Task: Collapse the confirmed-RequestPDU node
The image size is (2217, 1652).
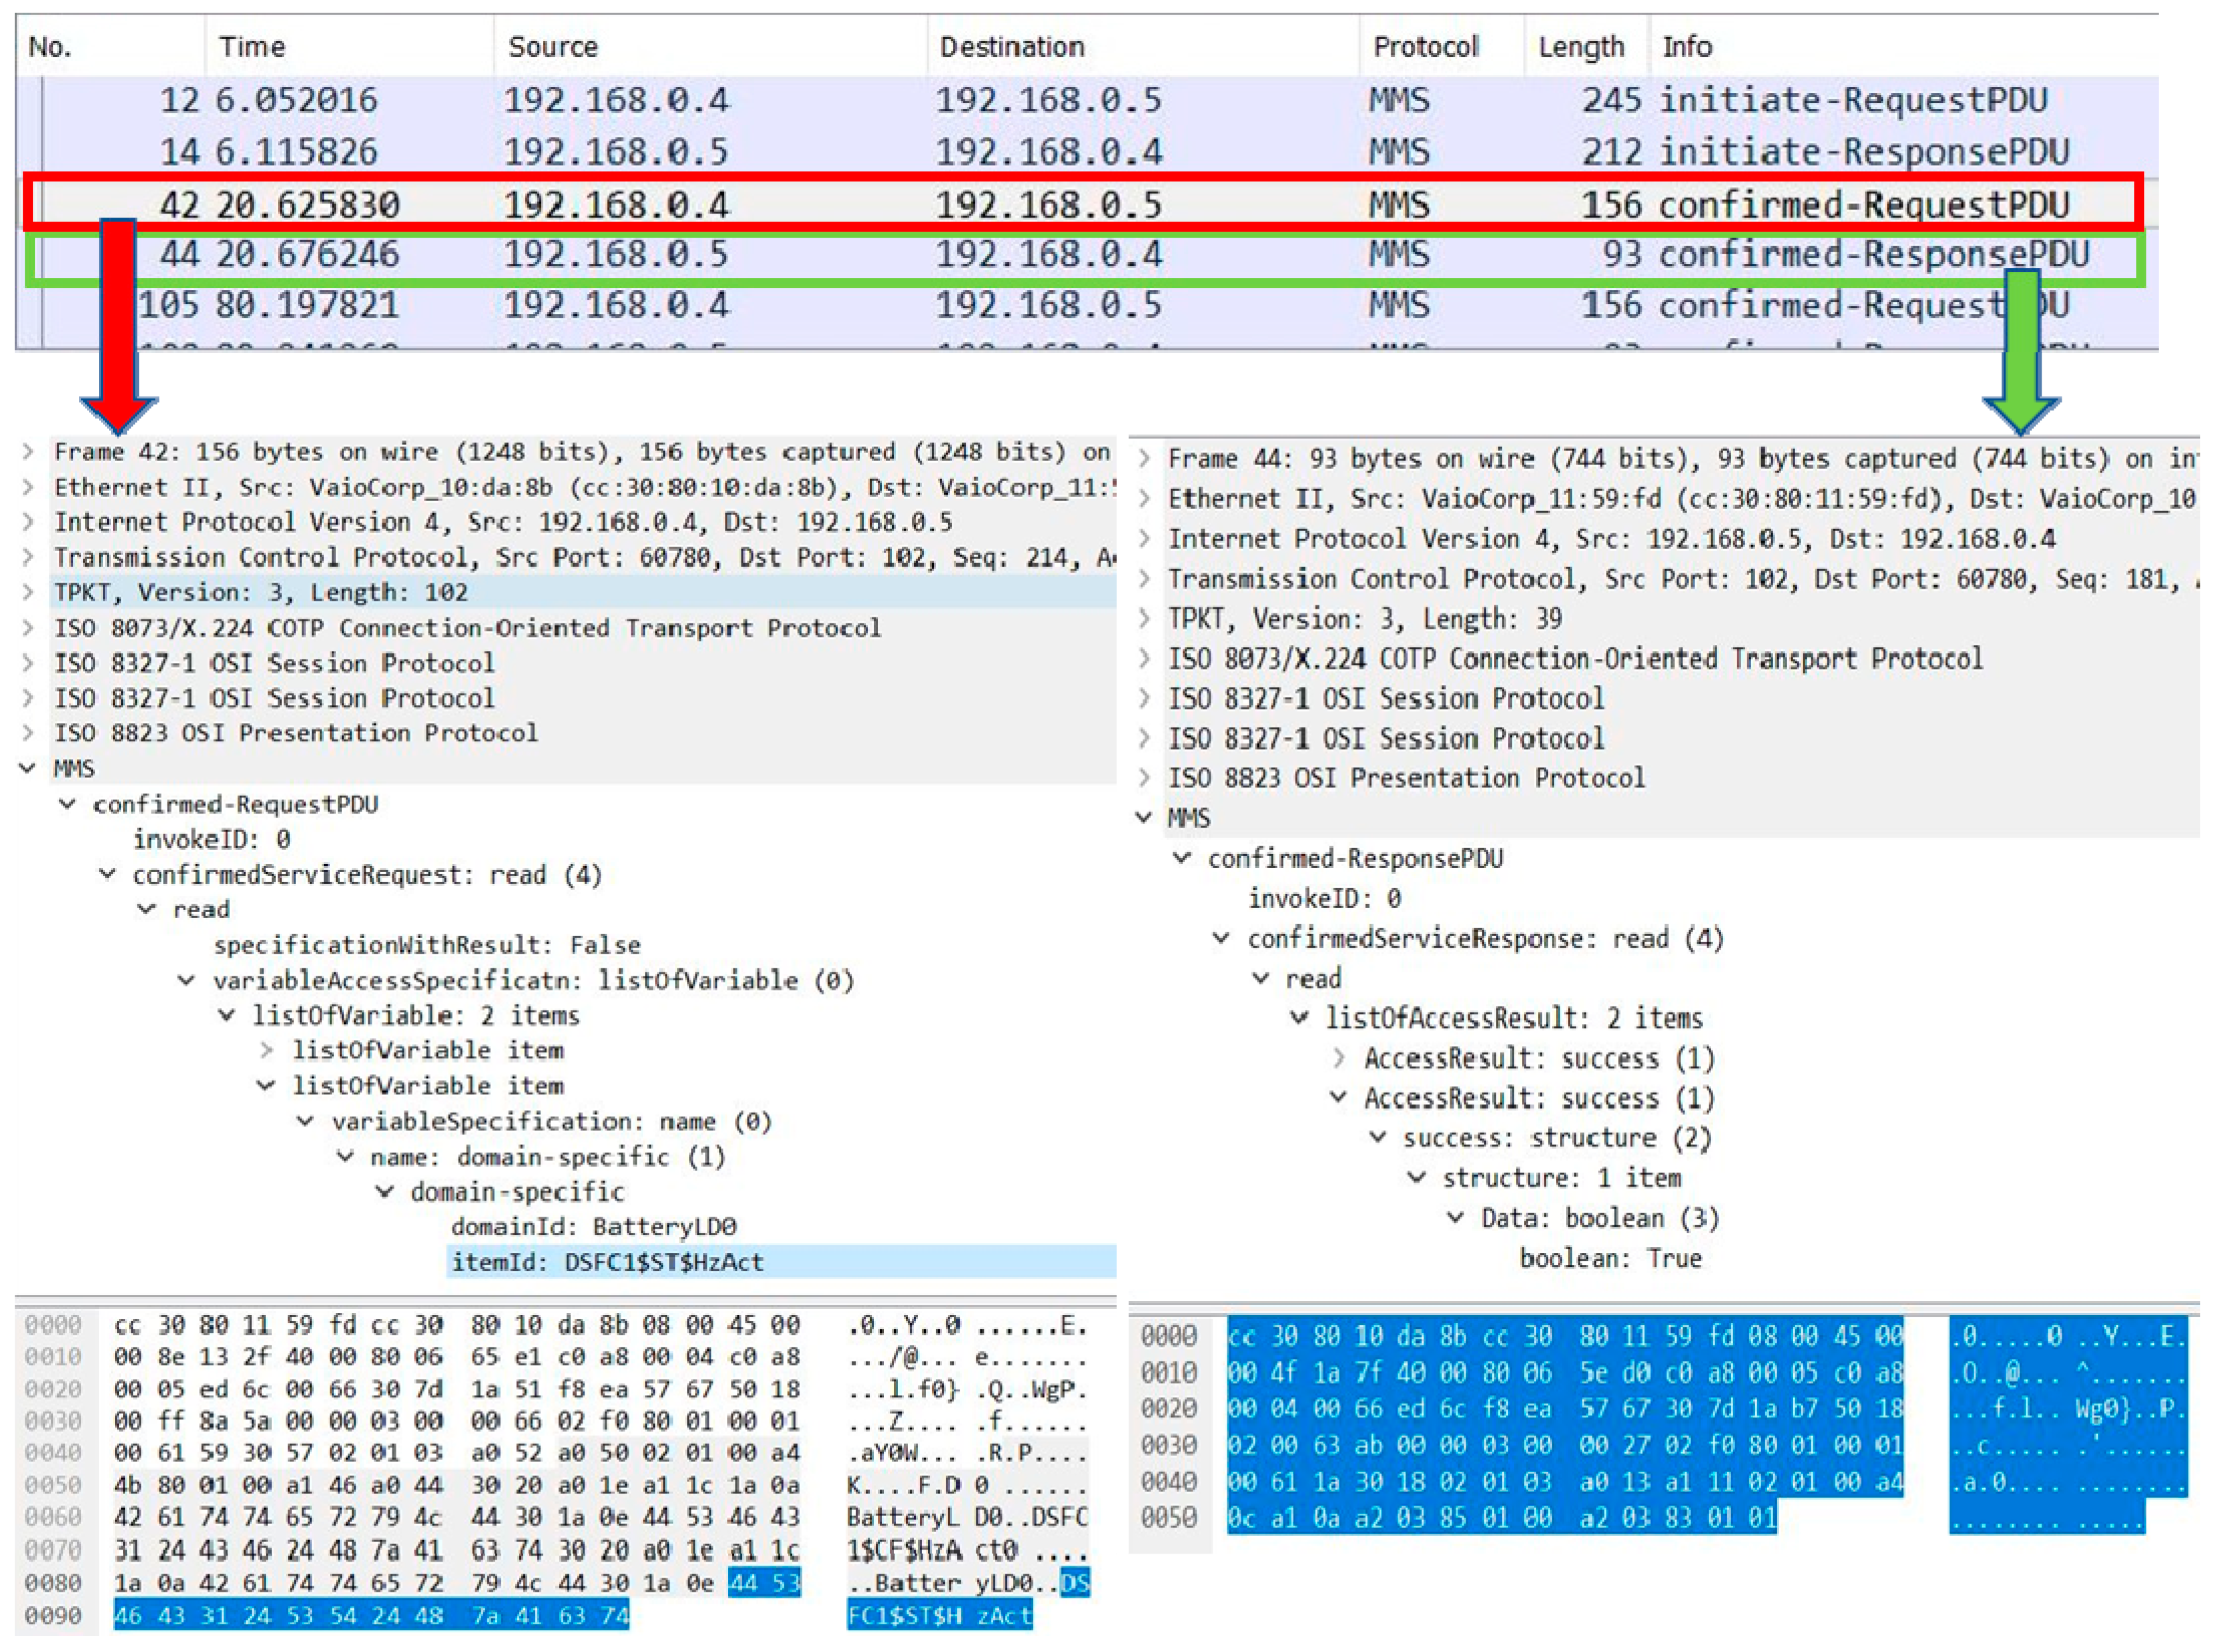Action: pos(68,804)
